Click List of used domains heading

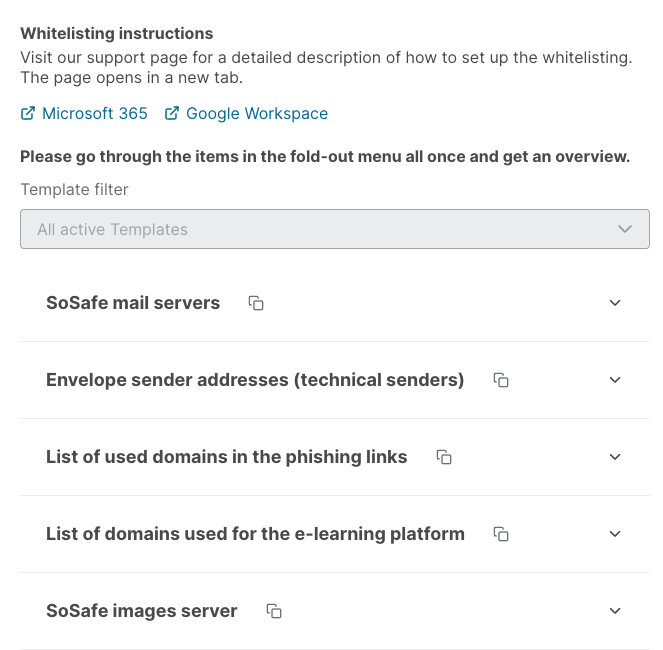click(226, 457)
